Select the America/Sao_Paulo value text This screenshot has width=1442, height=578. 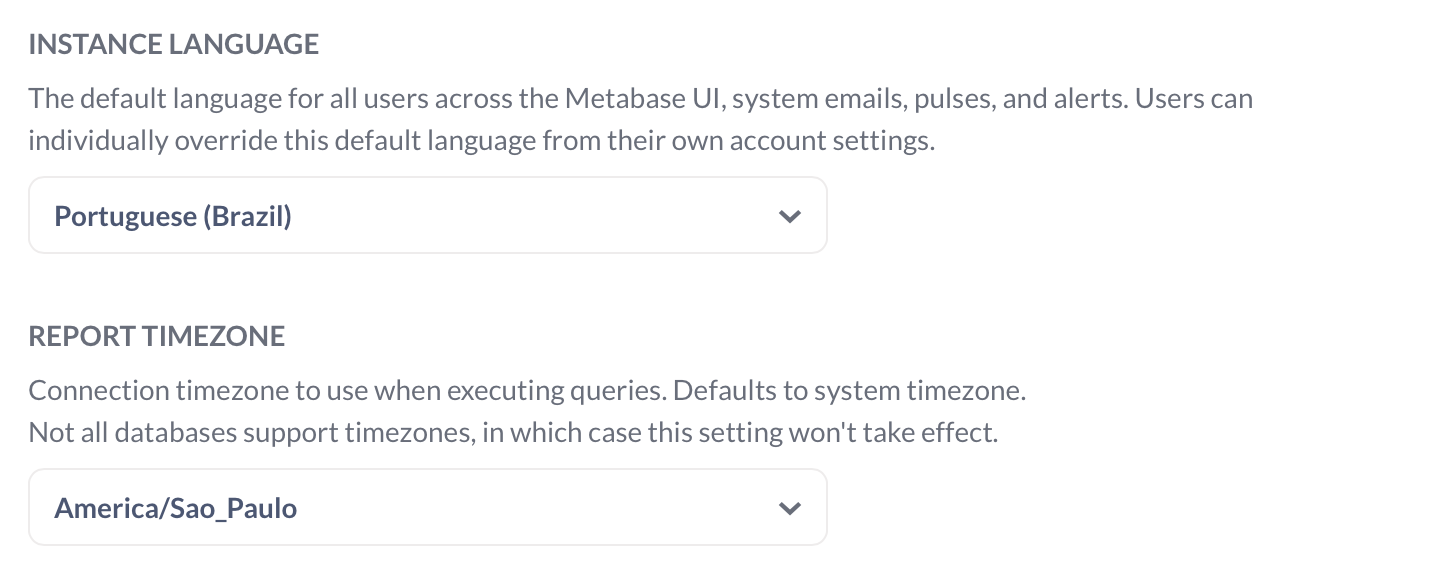[176, 508]
